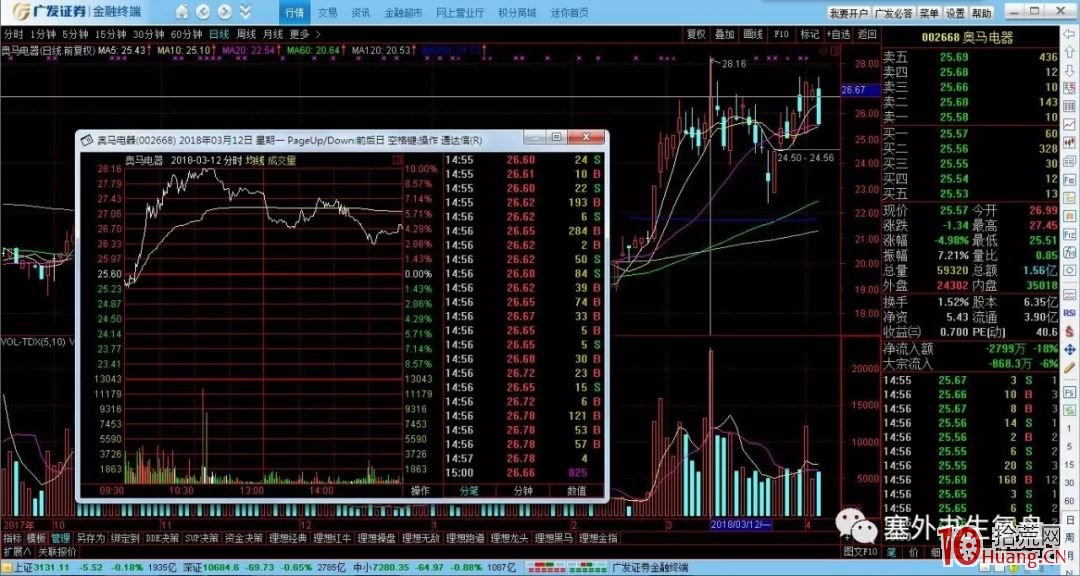Switch chart to 15分钟 period
The height and width of the screenshot is (576, 1080).
110,34
